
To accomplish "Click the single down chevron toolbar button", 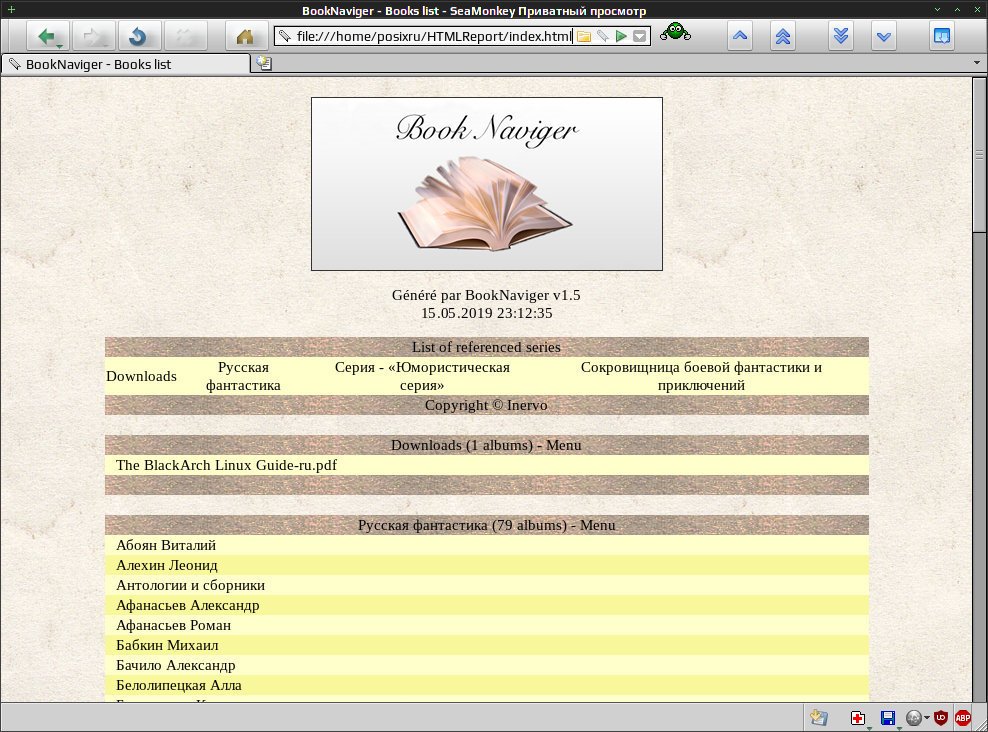I will coord(883,36).
